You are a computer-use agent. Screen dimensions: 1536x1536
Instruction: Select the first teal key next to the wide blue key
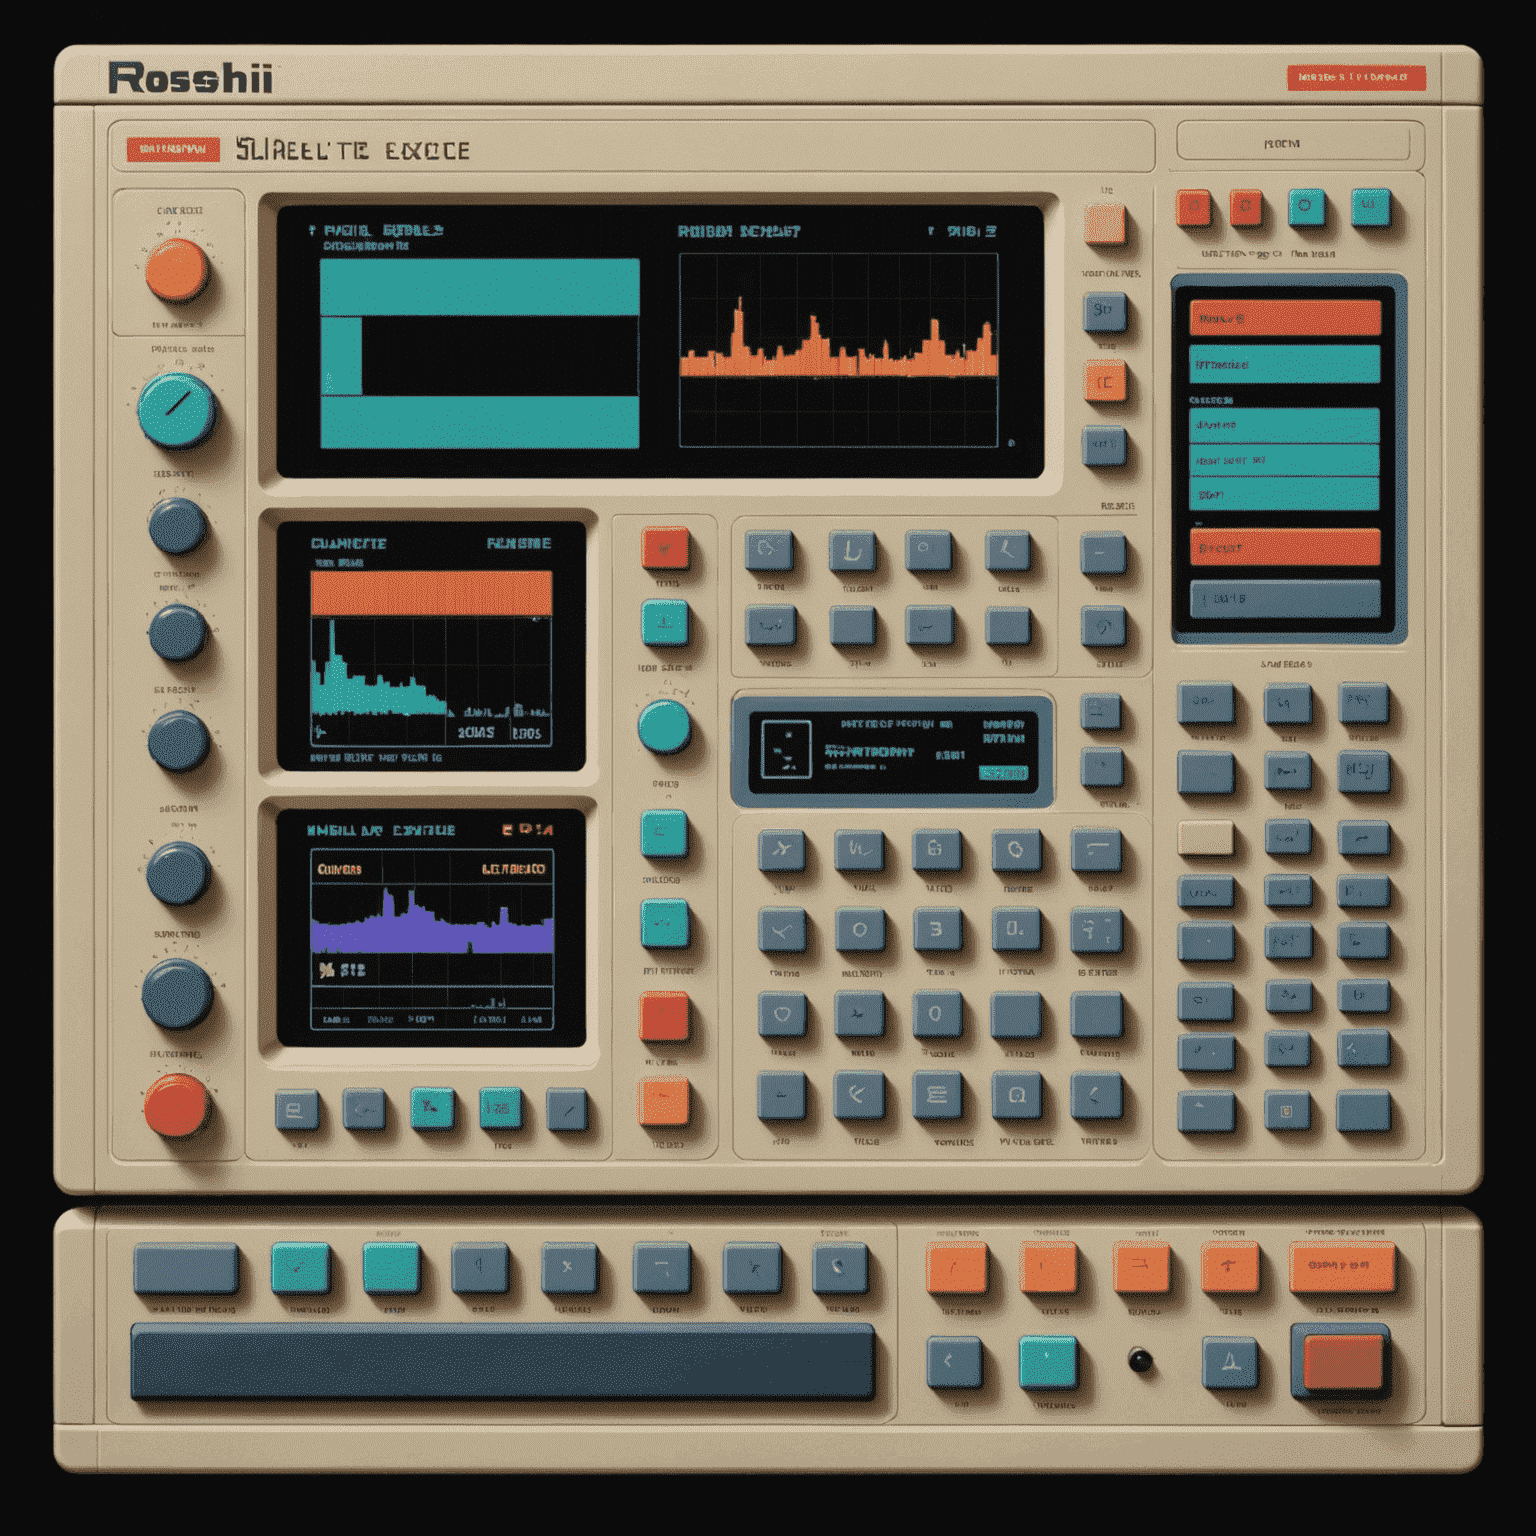tap(300, 1267)
